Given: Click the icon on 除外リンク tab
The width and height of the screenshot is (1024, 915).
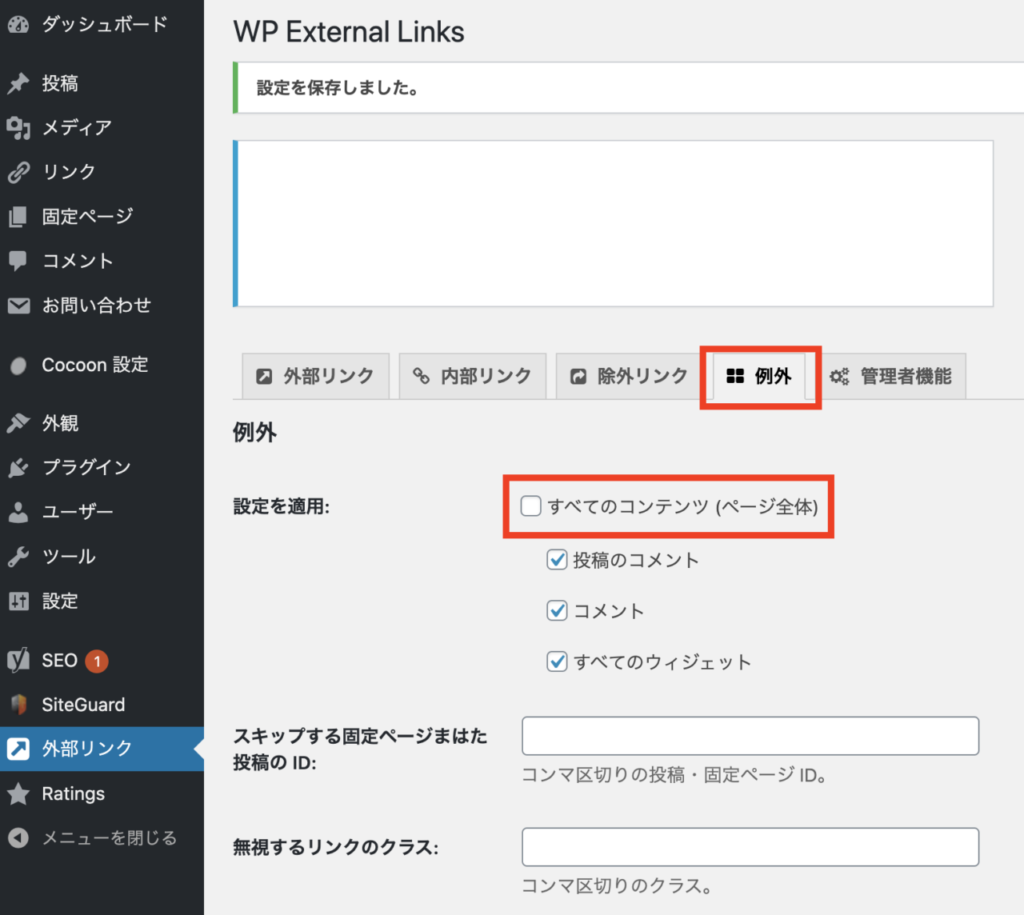Looking at the screenshot, I should [x=578, y=376].
